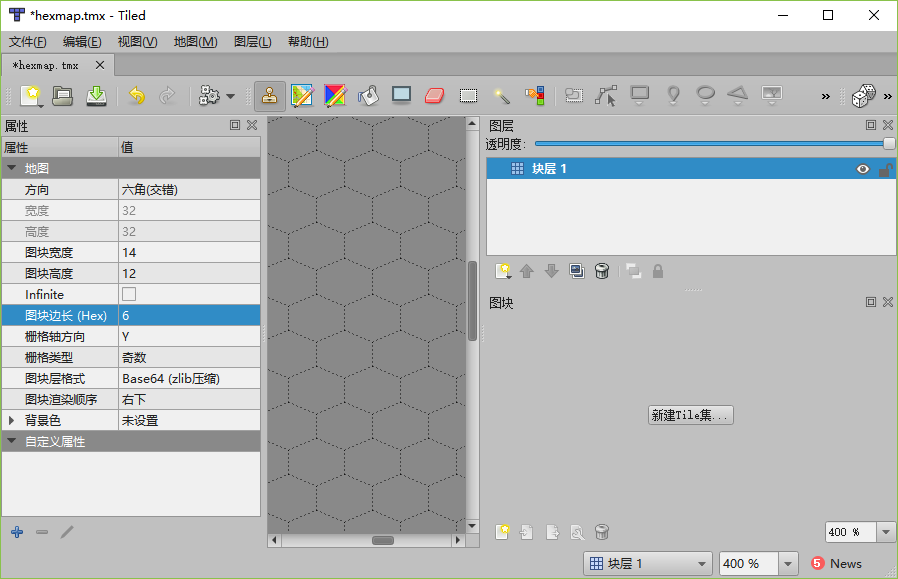Select the Edit Polygons tool
The width and height of the screenshot is (898, 579).
(606, 96)
